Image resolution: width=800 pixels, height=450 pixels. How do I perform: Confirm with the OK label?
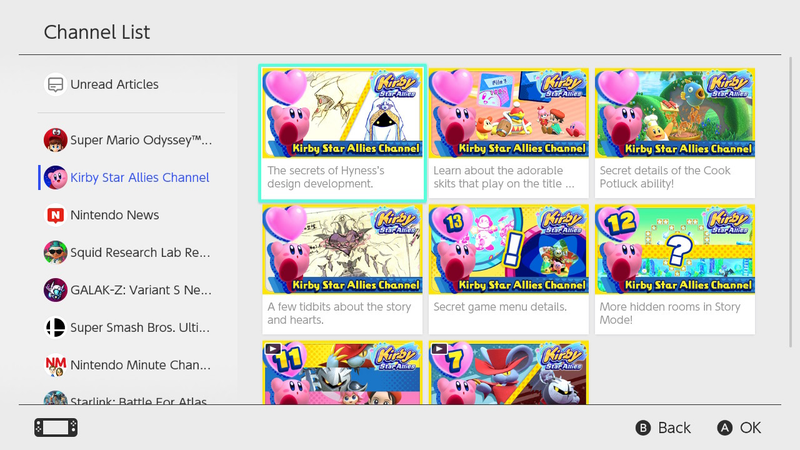750,428
